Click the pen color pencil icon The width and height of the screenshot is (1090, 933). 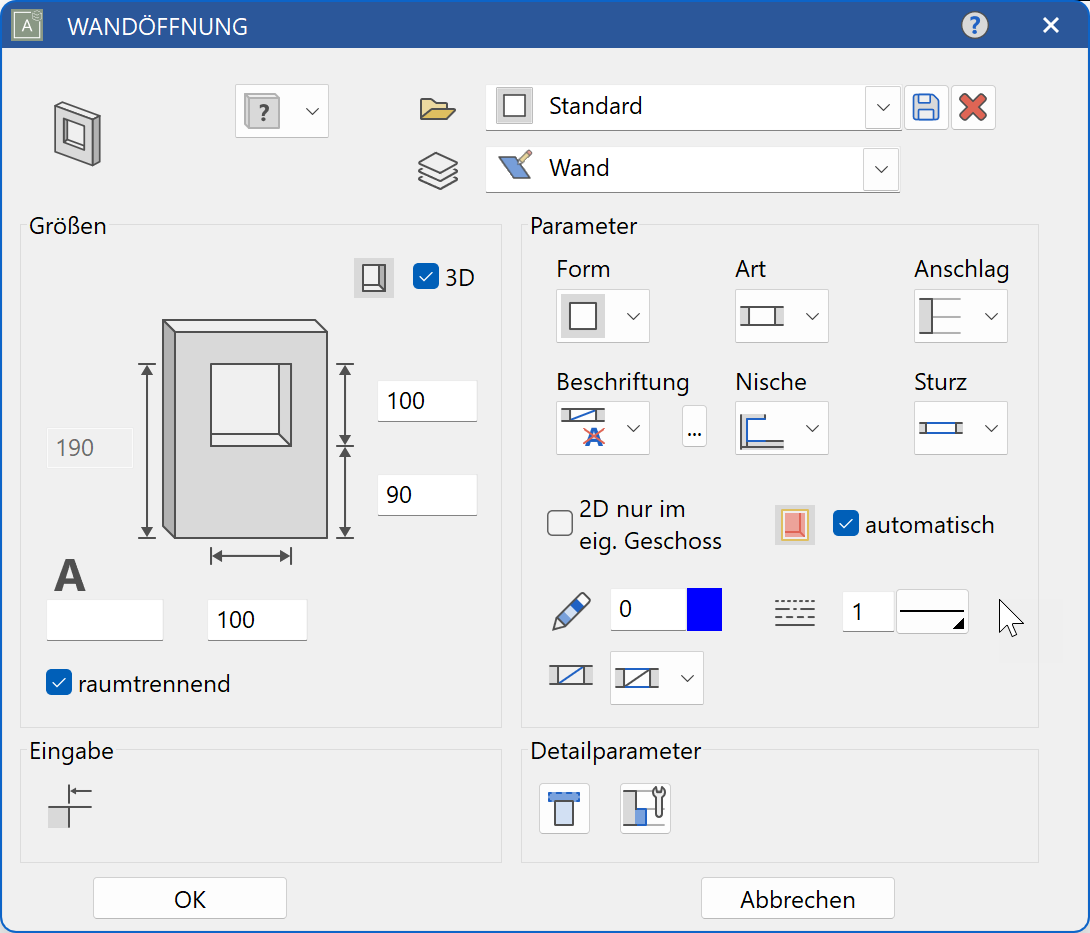[572, 611]
